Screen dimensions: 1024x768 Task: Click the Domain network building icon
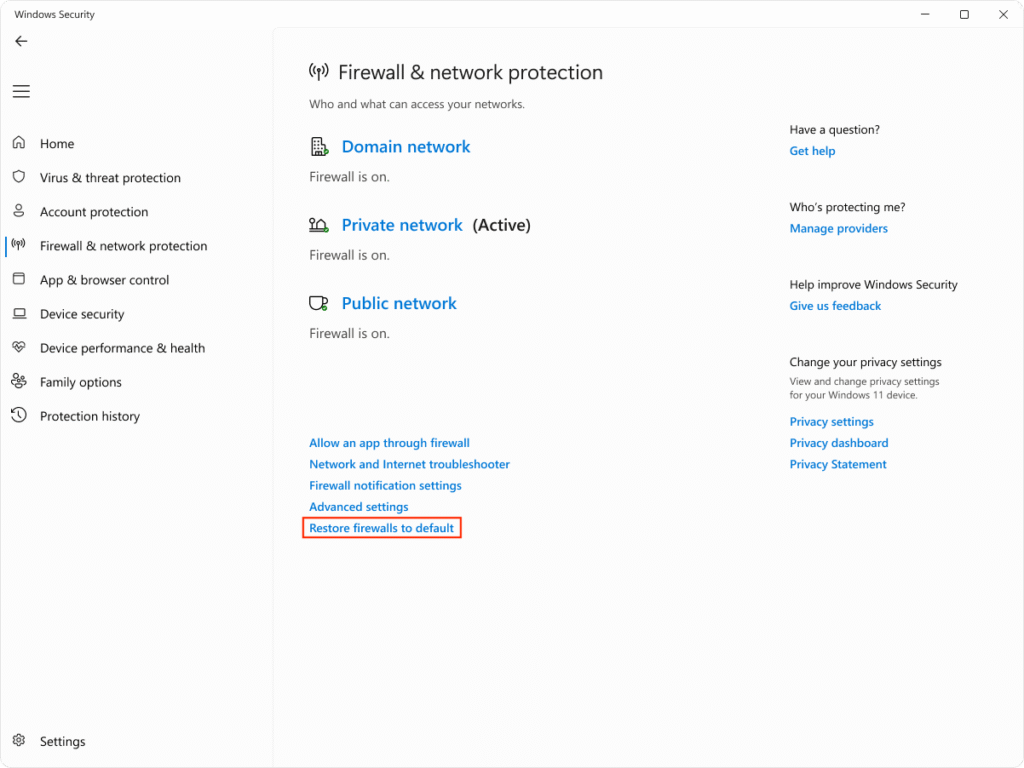click(x=318, y=146)
